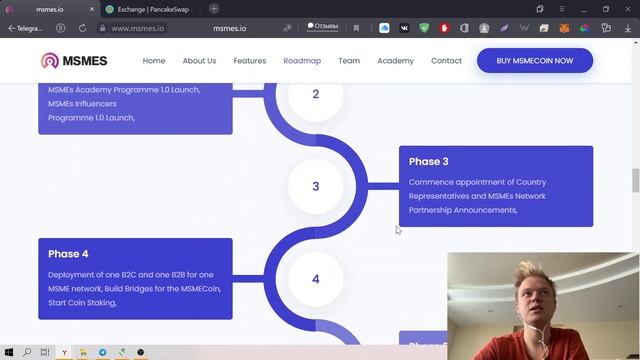Viewport: 640px width, 360px height.
Task: Click the colorful extension icon beside MetaMask
Action: click(x=584, y=28)
